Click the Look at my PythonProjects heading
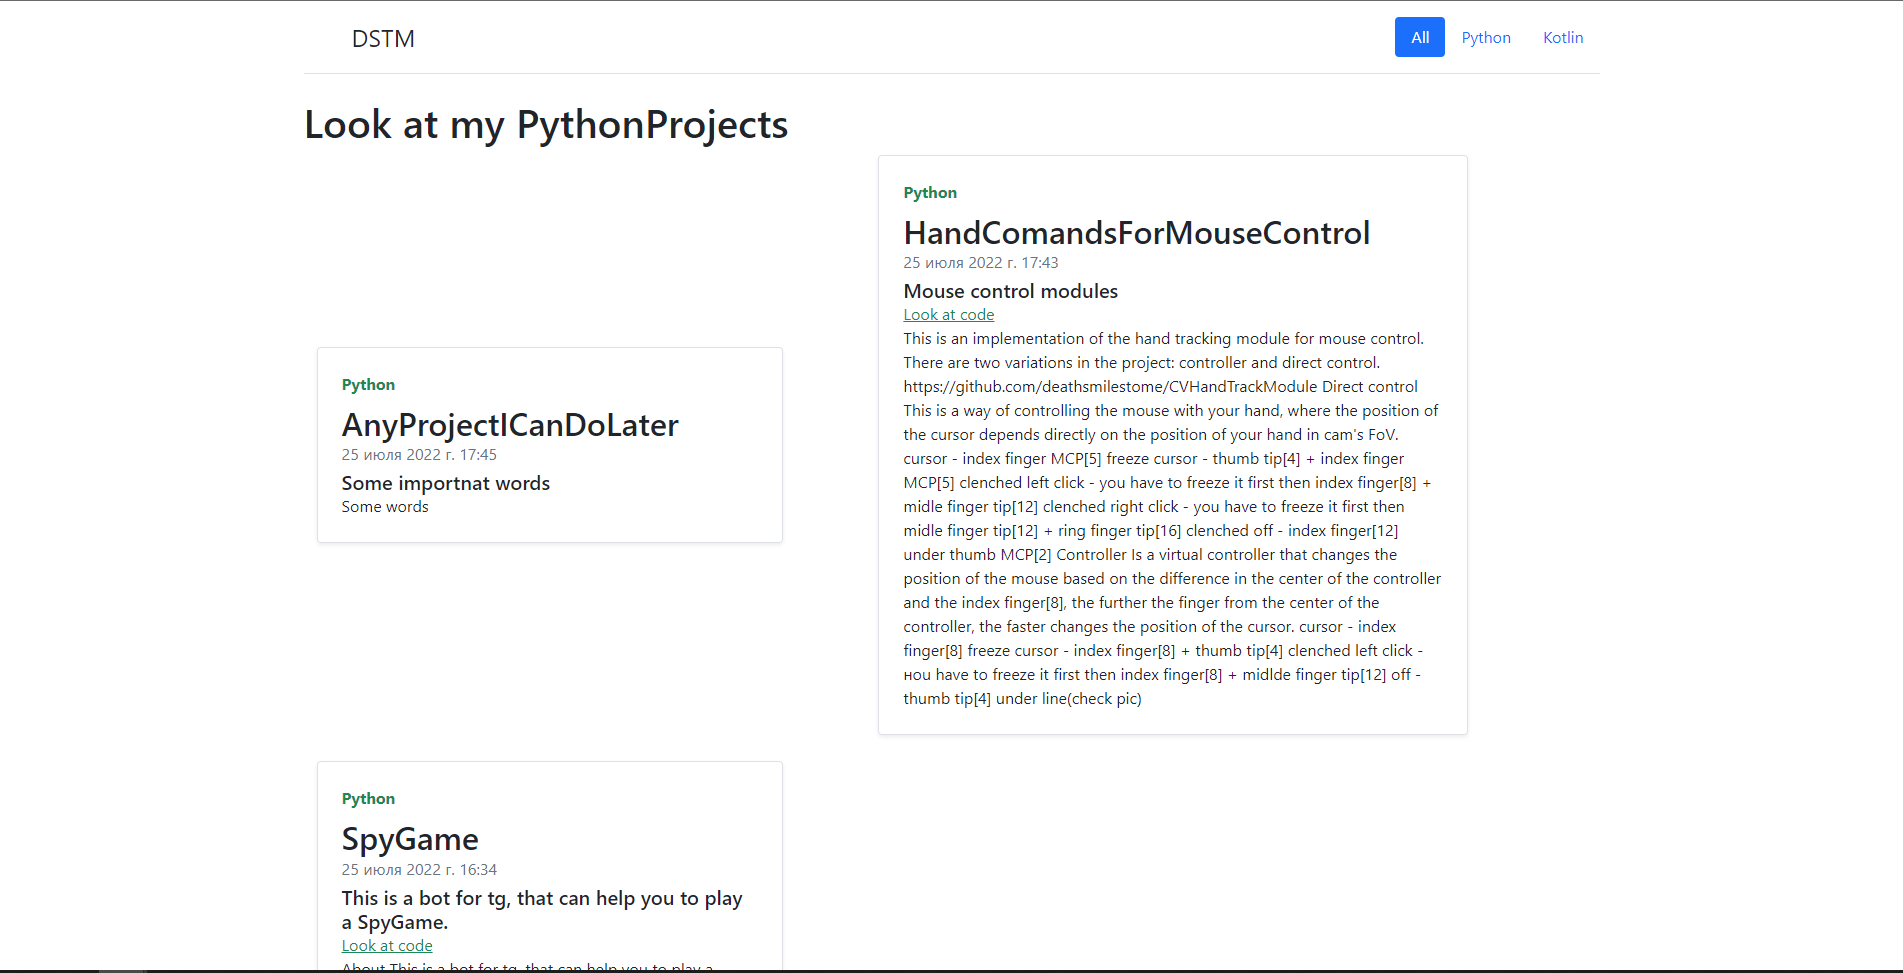1903x973 pixels. (x=546, y=124)
